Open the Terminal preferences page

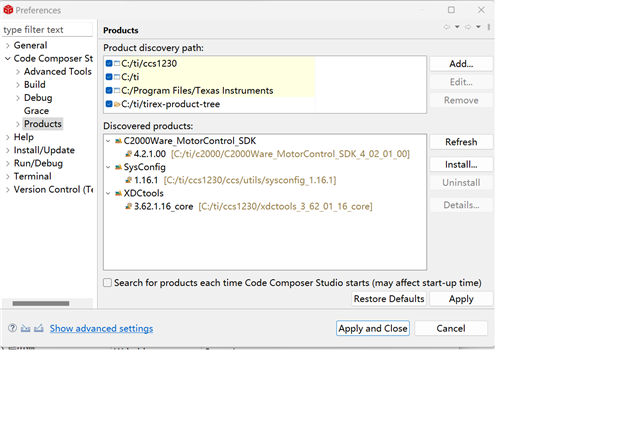(x=32, y=176)
